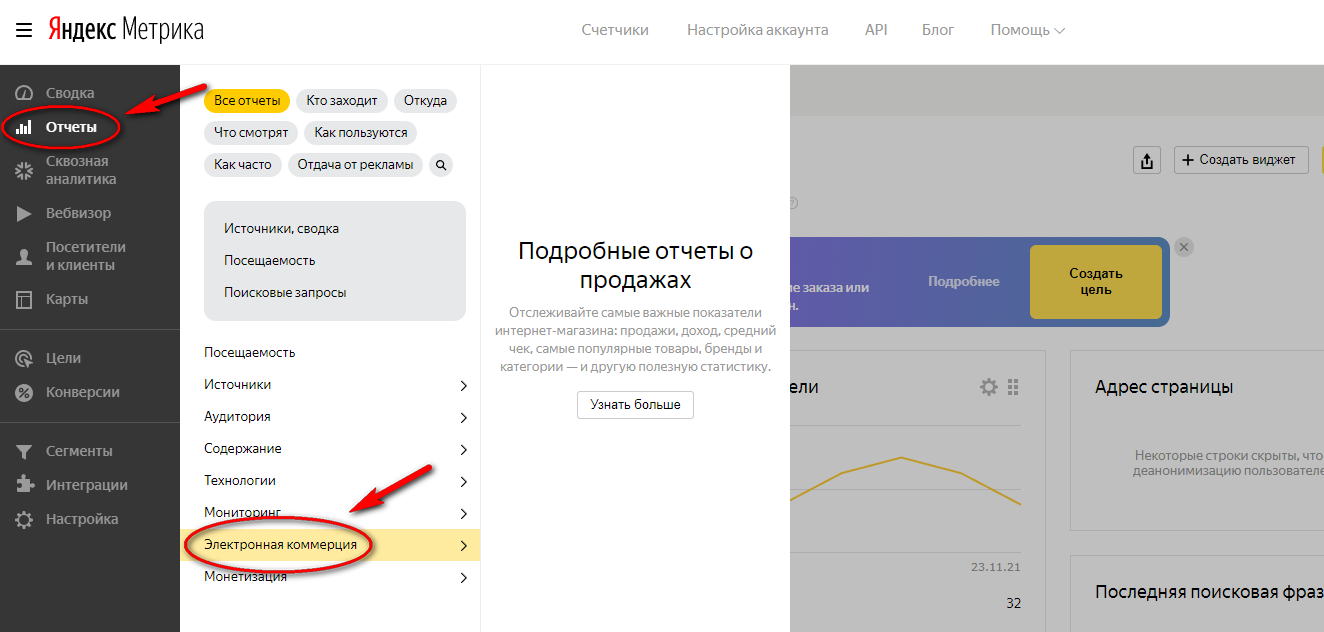The image size is (1324, 632).
Task: Select the Как пользуются filter tab
Action: click(361, 133)
